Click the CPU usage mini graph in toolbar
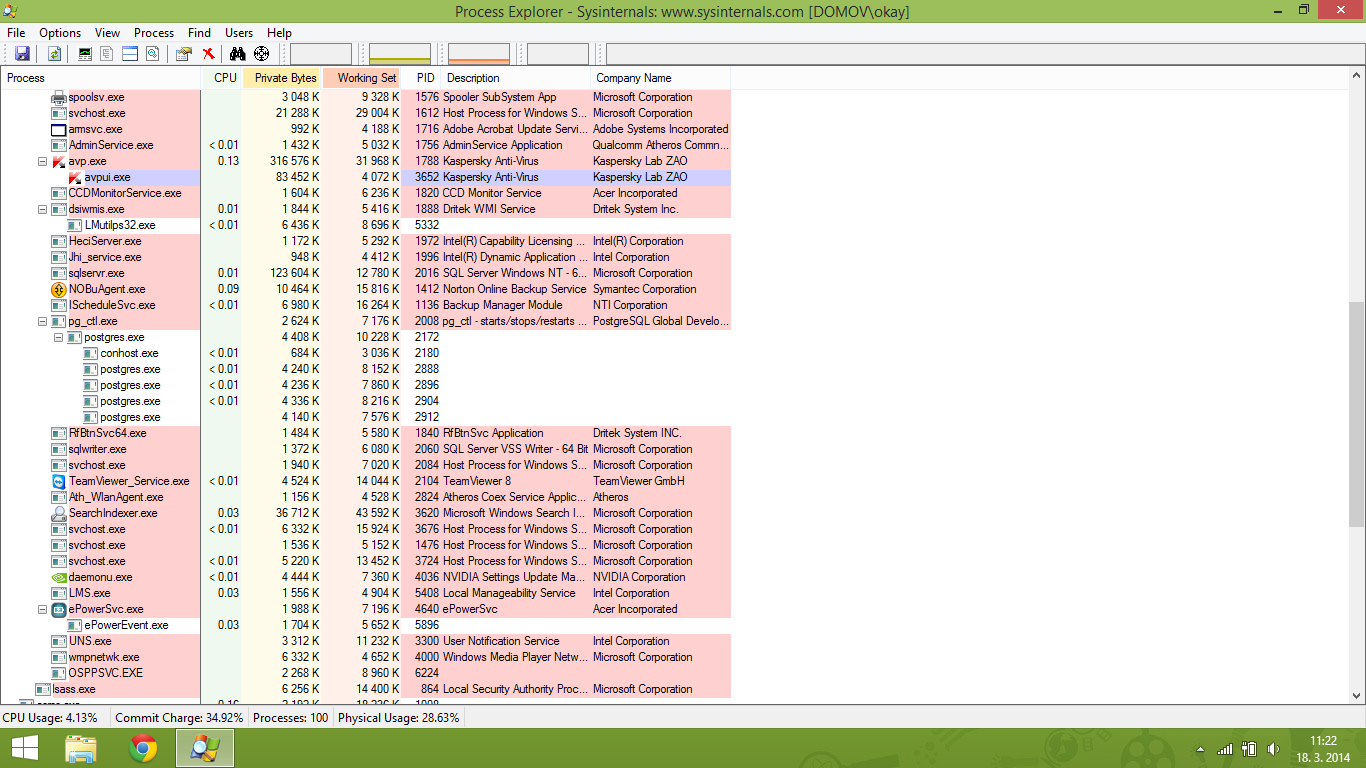 tap(321, 54)
